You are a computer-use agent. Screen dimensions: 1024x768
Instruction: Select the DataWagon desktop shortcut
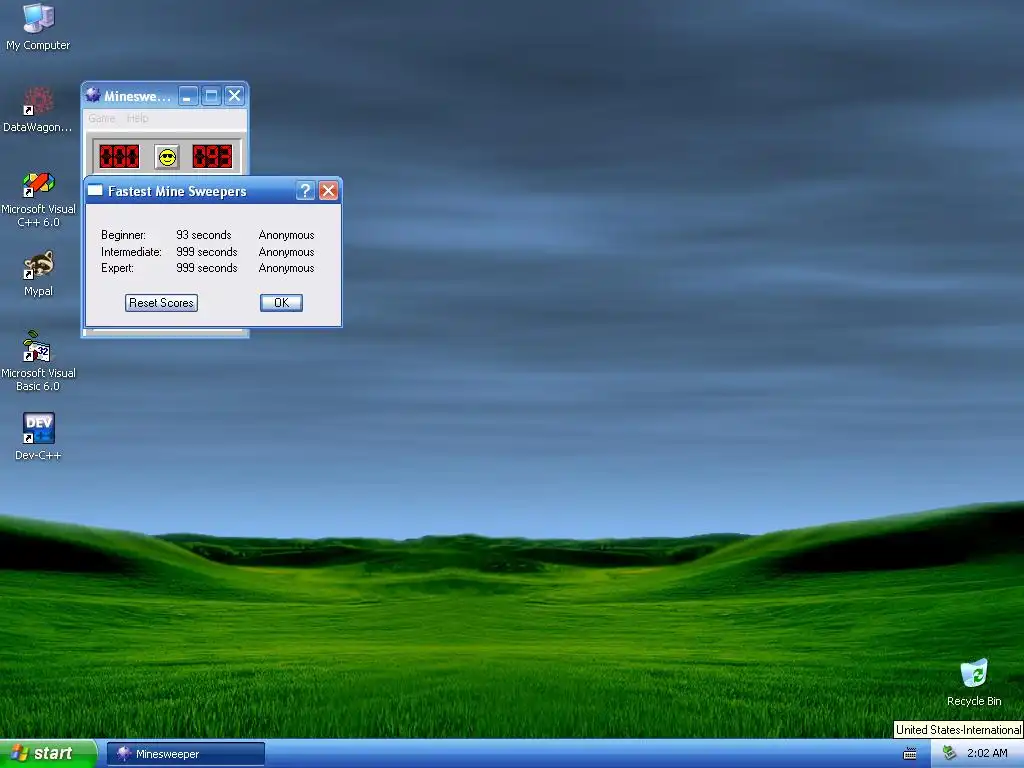pyautogui.click(x=38, y=109)
